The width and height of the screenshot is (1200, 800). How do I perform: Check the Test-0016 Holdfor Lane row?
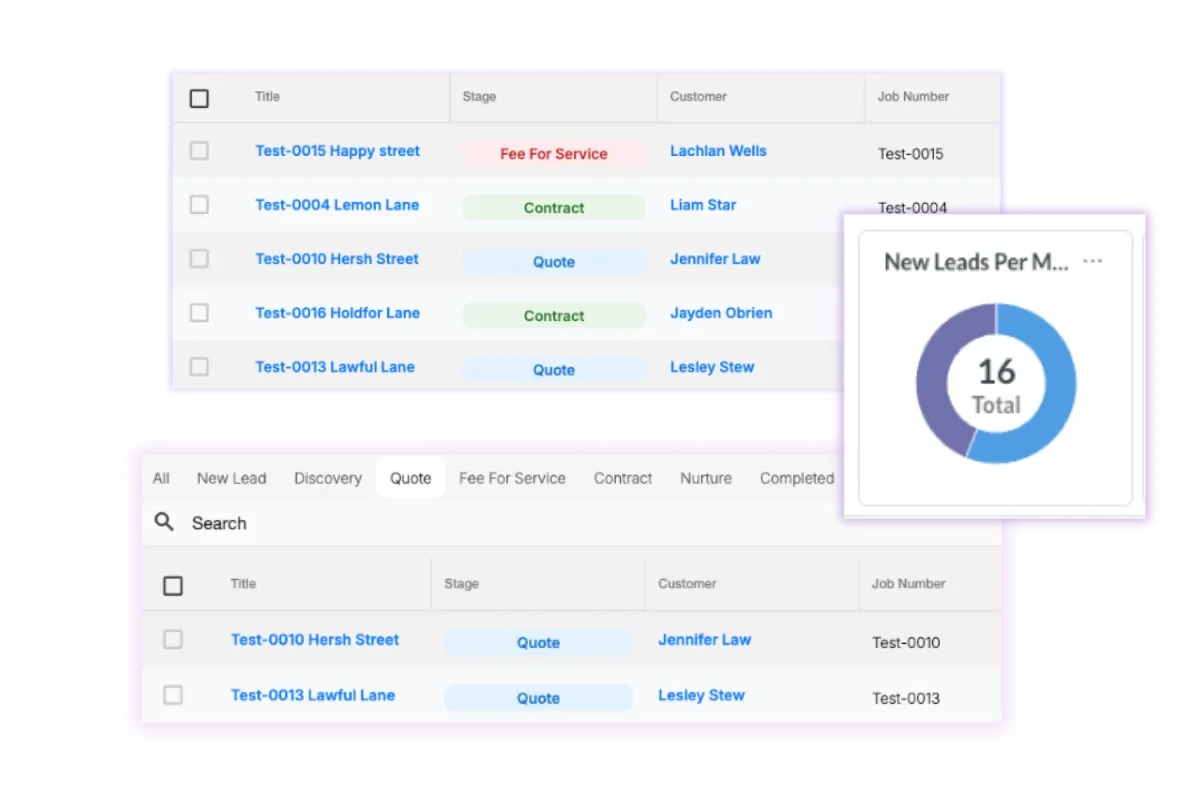199,313
